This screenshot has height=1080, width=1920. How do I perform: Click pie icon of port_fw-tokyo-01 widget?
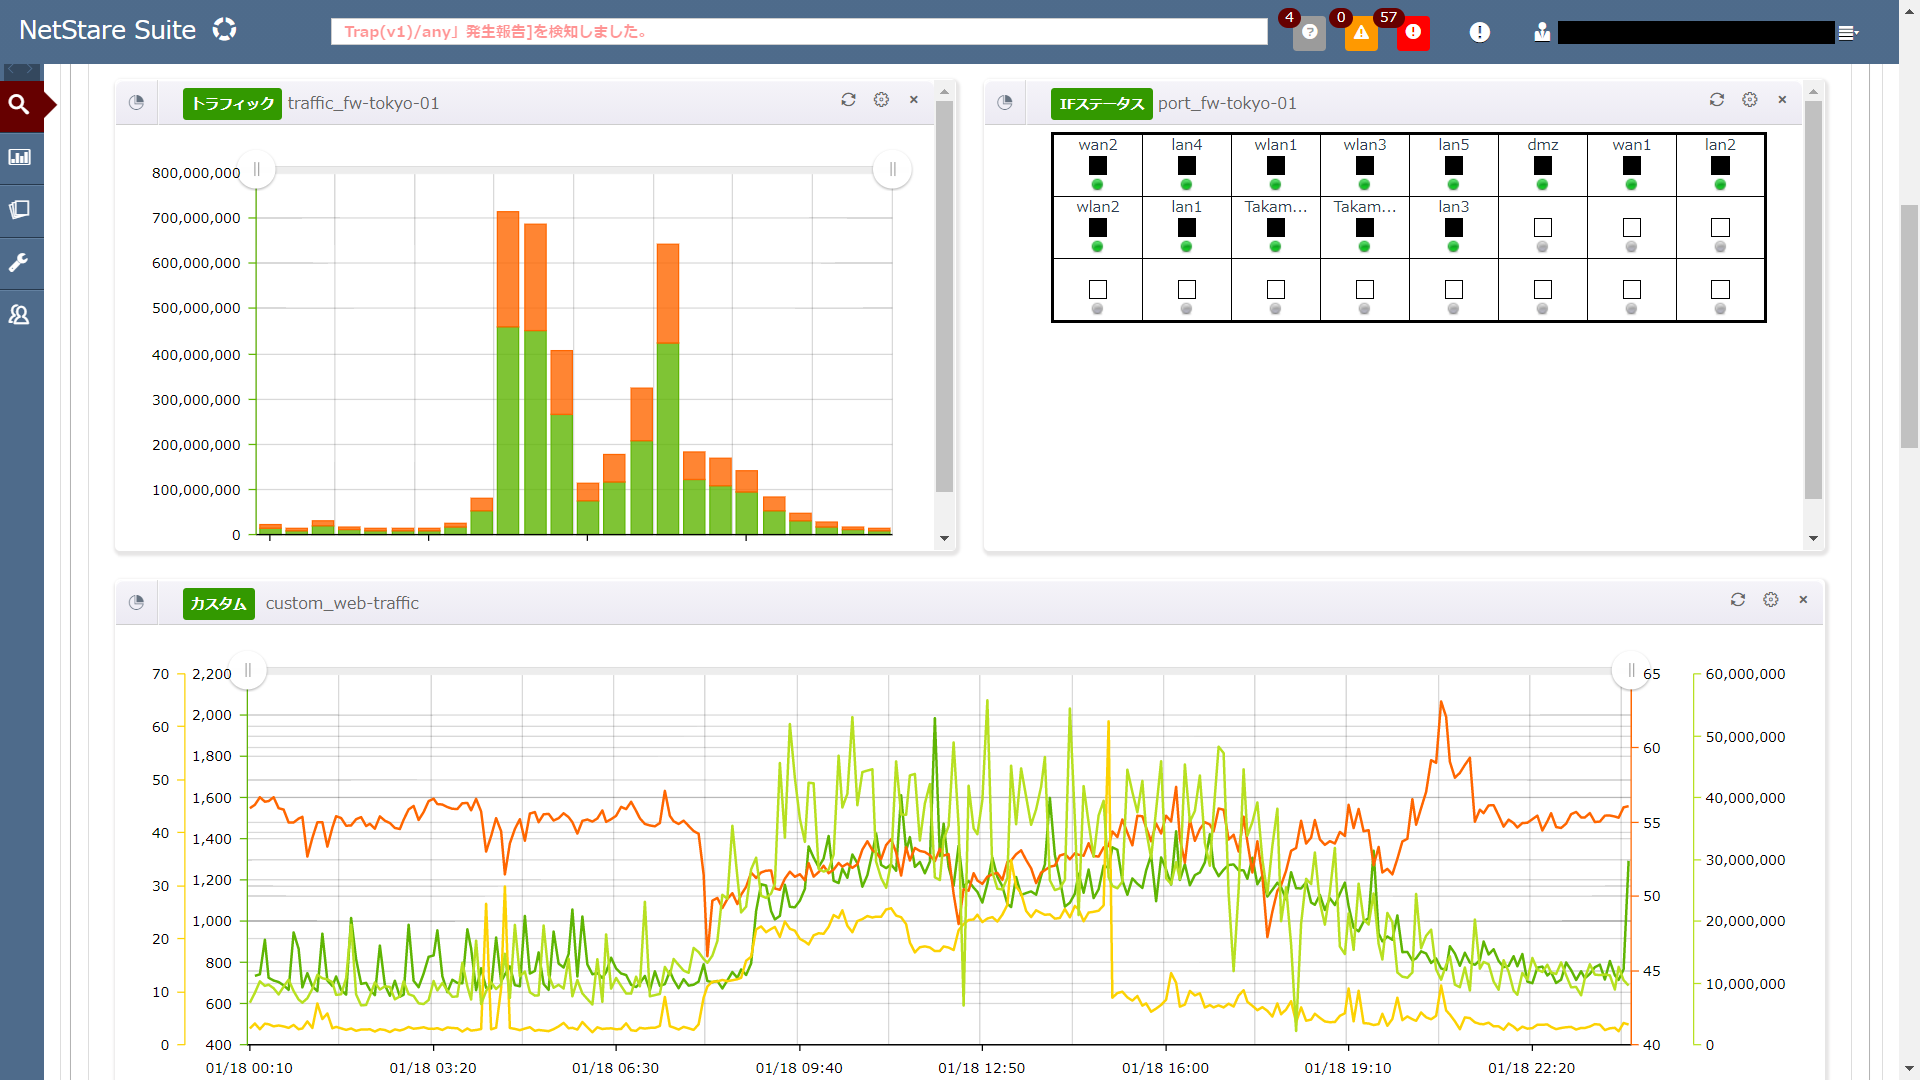pyautogui.click(x=1005, y=102)
